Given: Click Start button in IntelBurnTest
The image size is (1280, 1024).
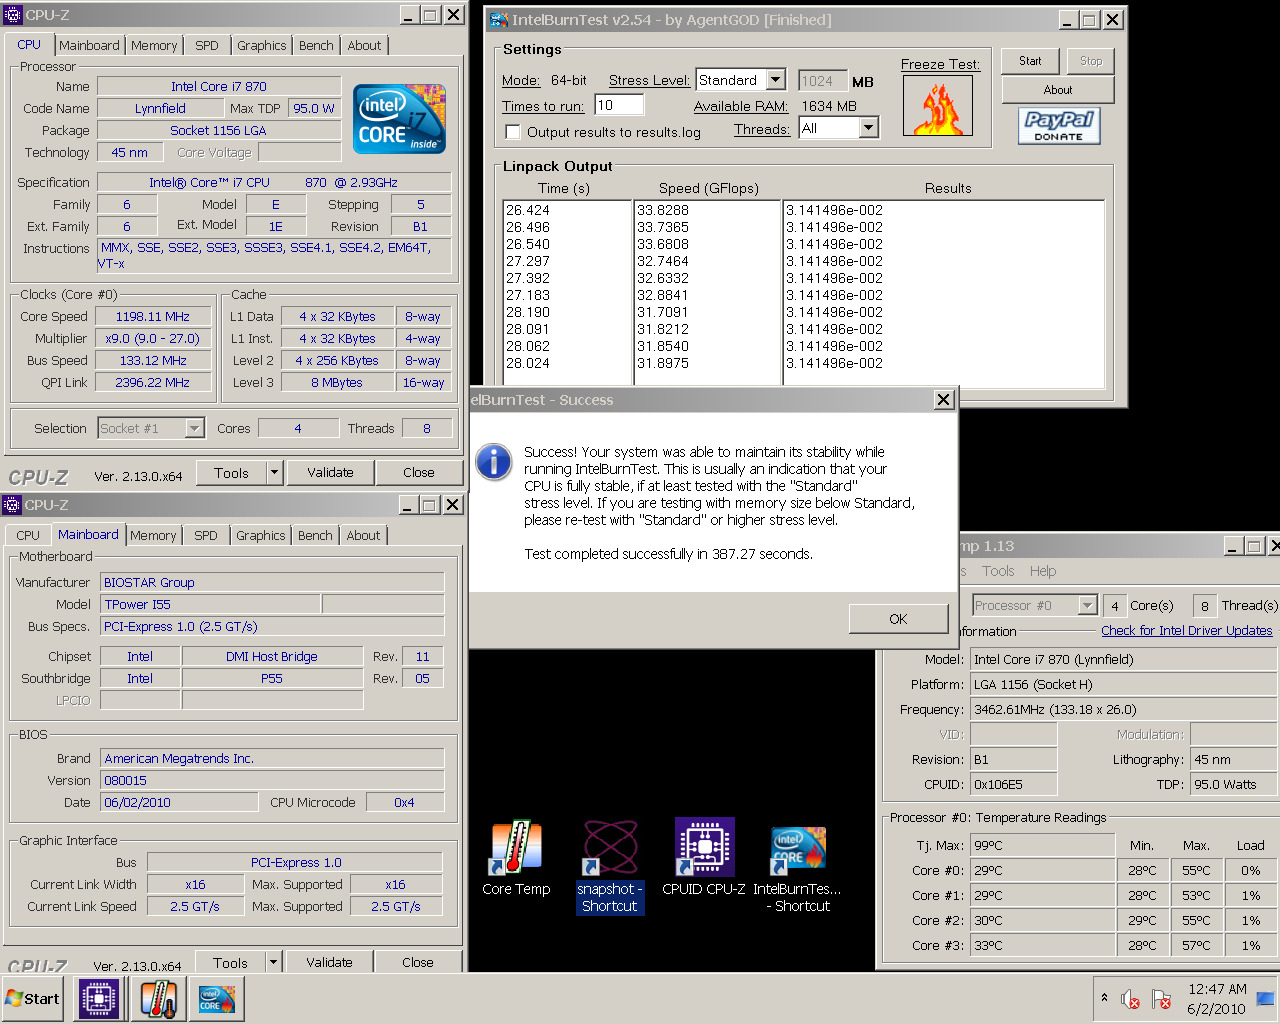Looking at the screenshot, I should point(1030,61).
